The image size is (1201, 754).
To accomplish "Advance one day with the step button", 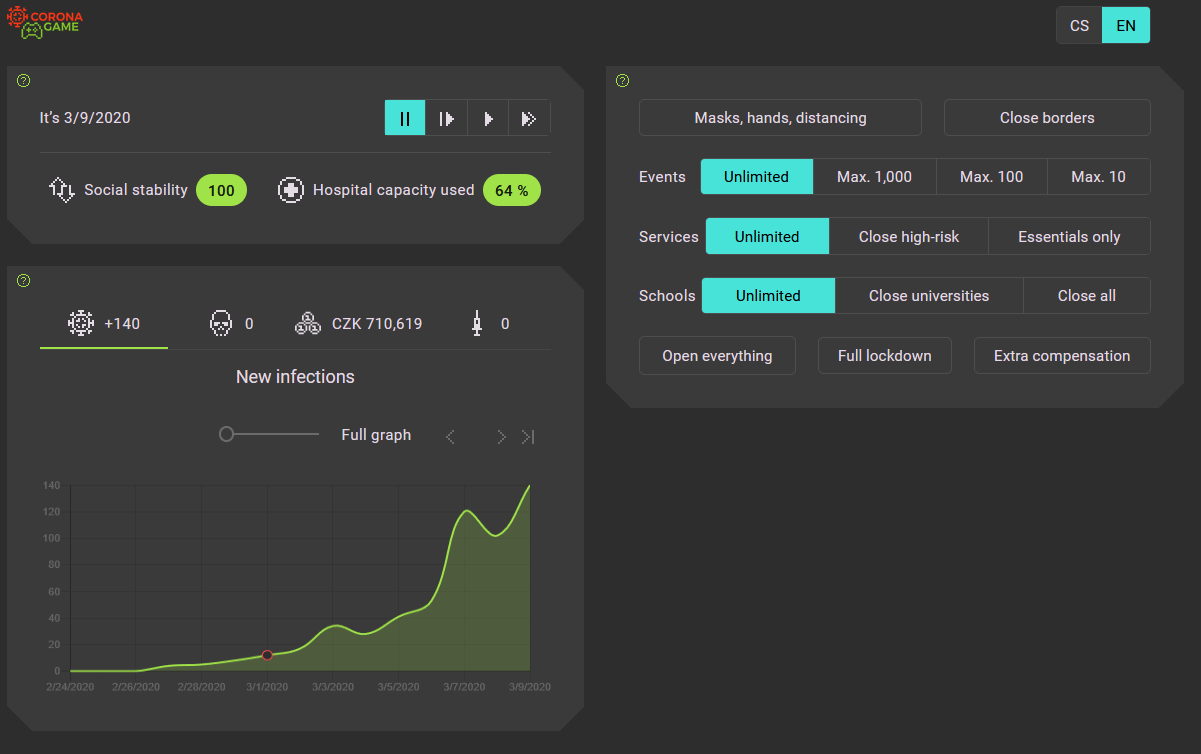I will click(x=446, y=118).
